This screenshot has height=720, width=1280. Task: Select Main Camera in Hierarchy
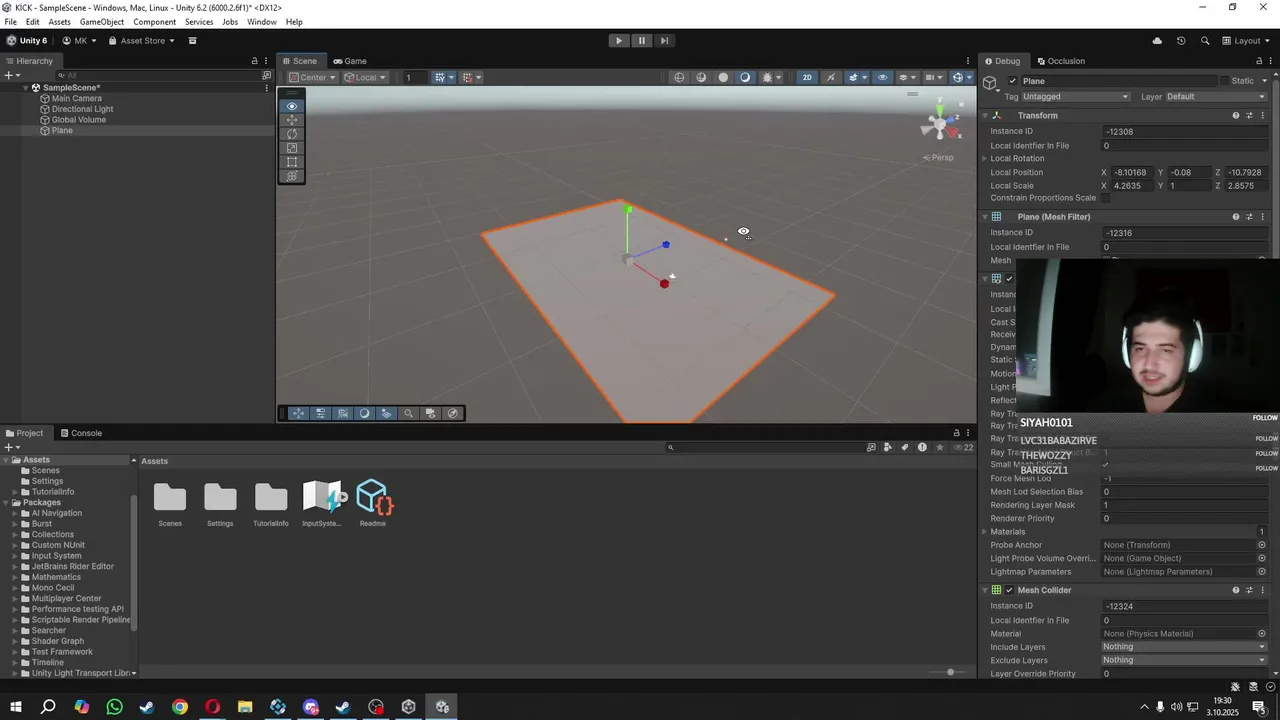[77, 98]
